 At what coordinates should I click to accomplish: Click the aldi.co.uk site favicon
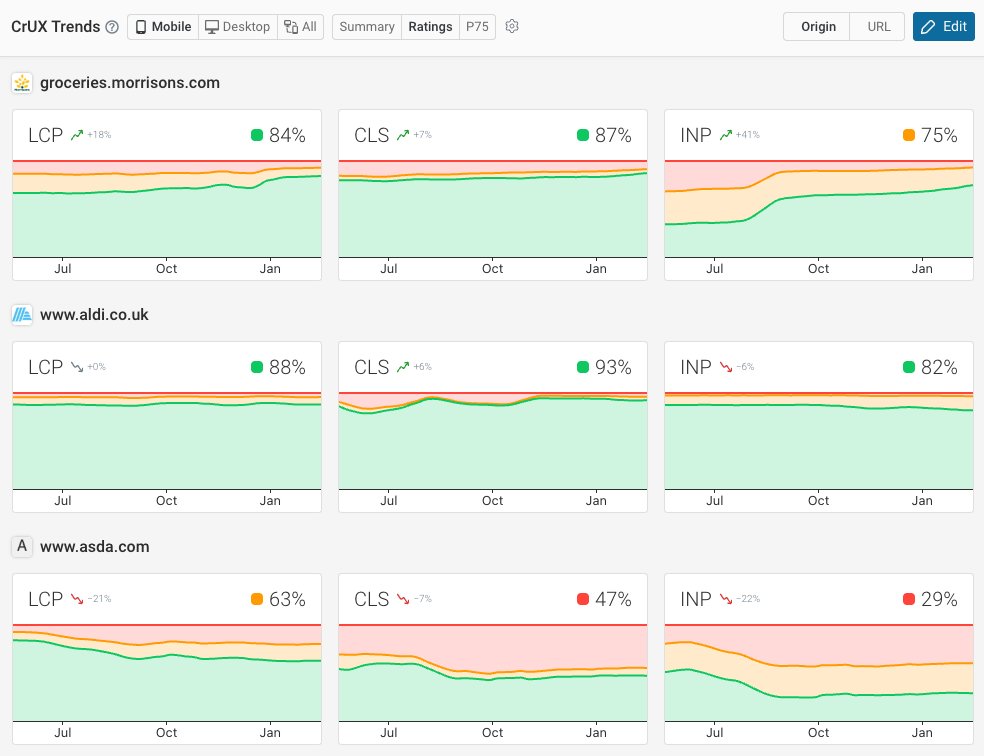coord(22,314)
